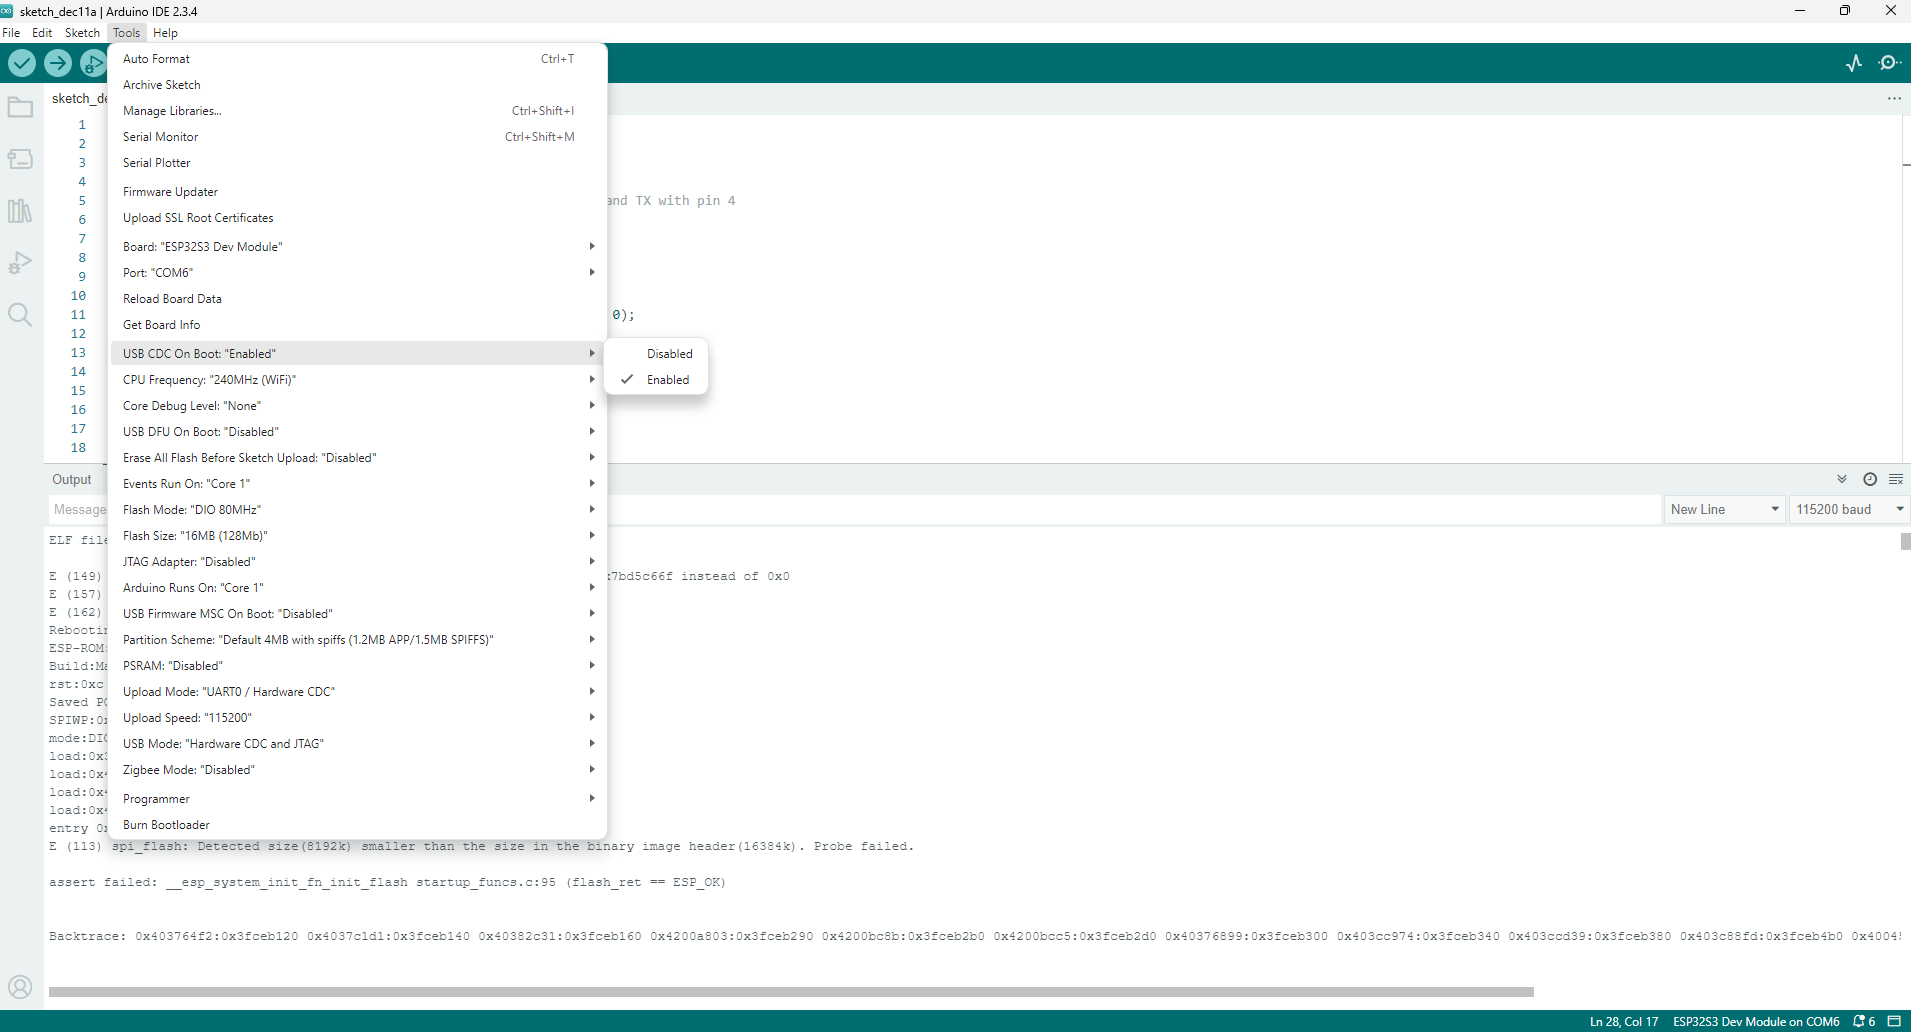Open the Boards Manager sidebar icon
This screenshot has height=1032, width=1911.
[20, 159]
